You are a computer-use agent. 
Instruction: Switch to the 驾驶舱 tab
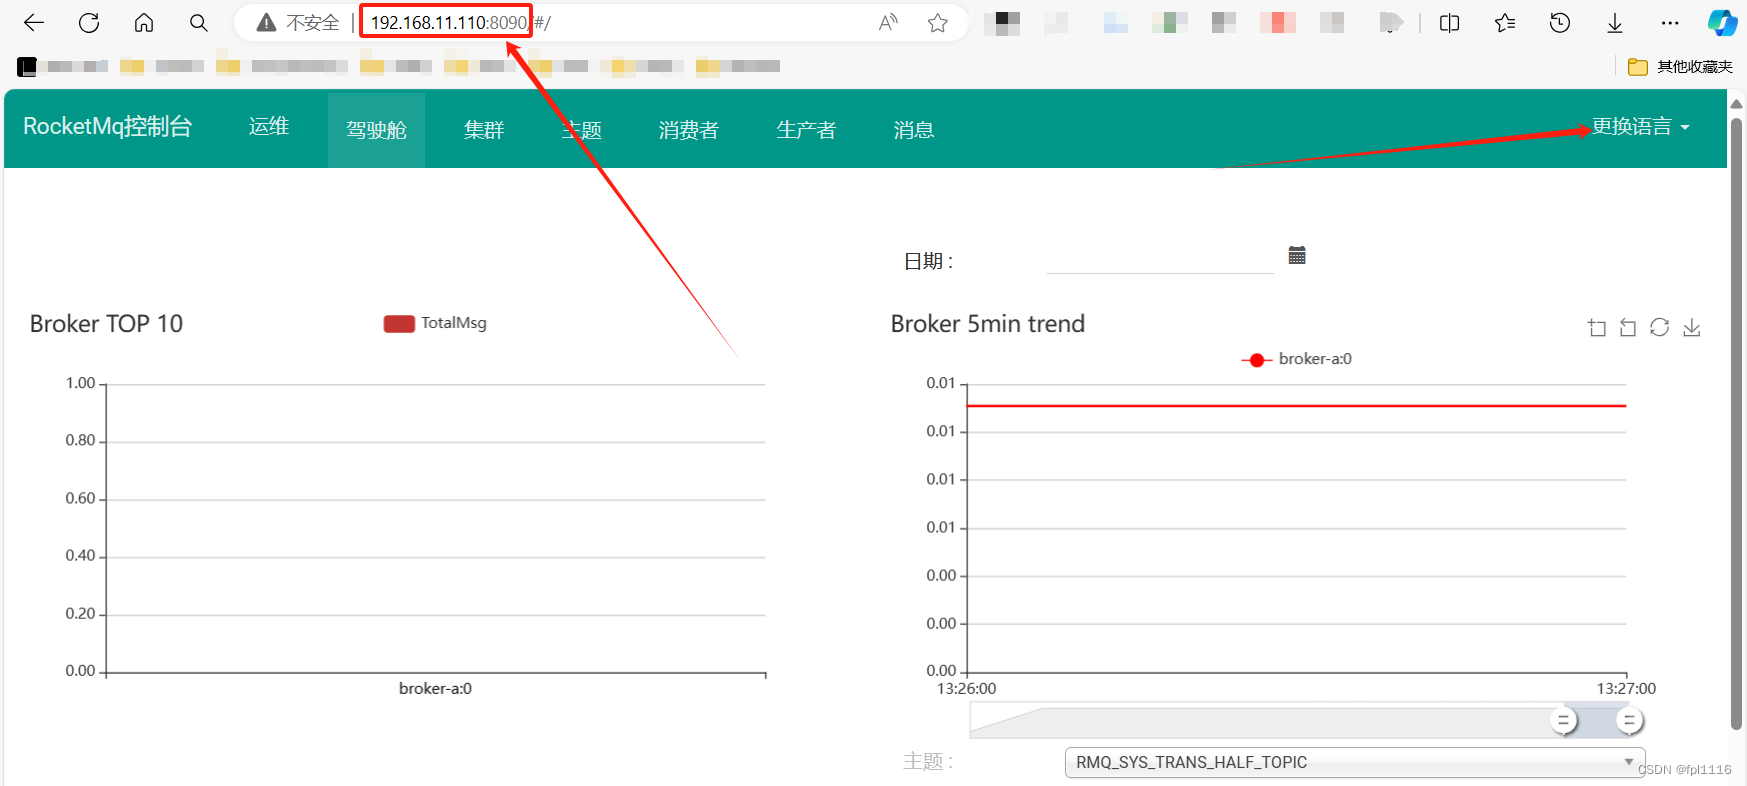pos(376,130)
